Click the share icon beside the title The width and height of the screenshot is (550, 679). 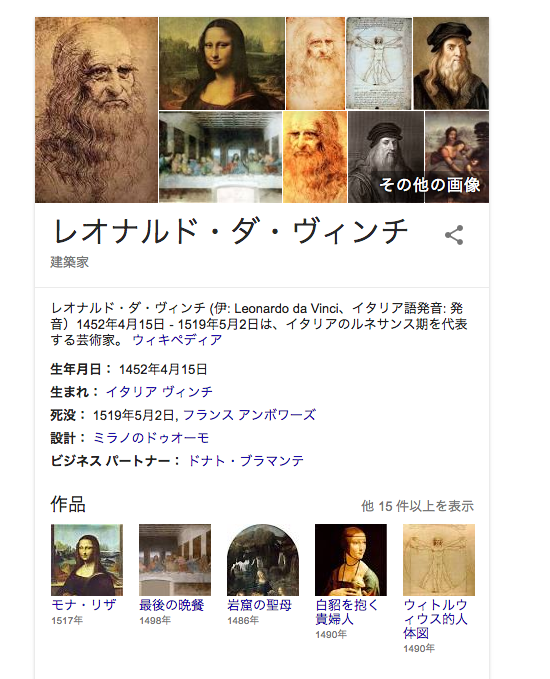click(454, 235)
